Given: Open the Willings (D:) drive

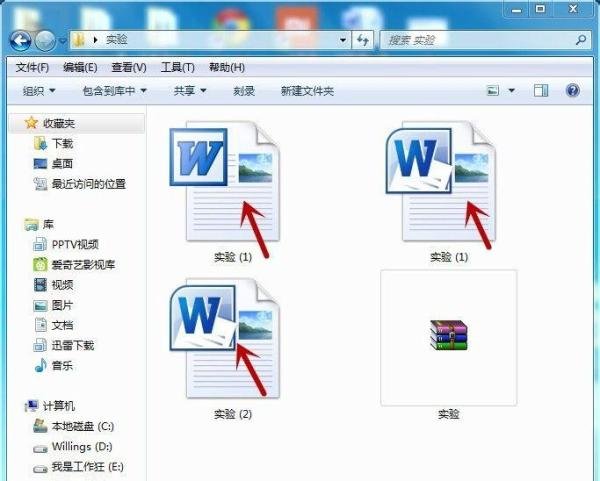Looking at the screenshot, I should tap(82, 447).
